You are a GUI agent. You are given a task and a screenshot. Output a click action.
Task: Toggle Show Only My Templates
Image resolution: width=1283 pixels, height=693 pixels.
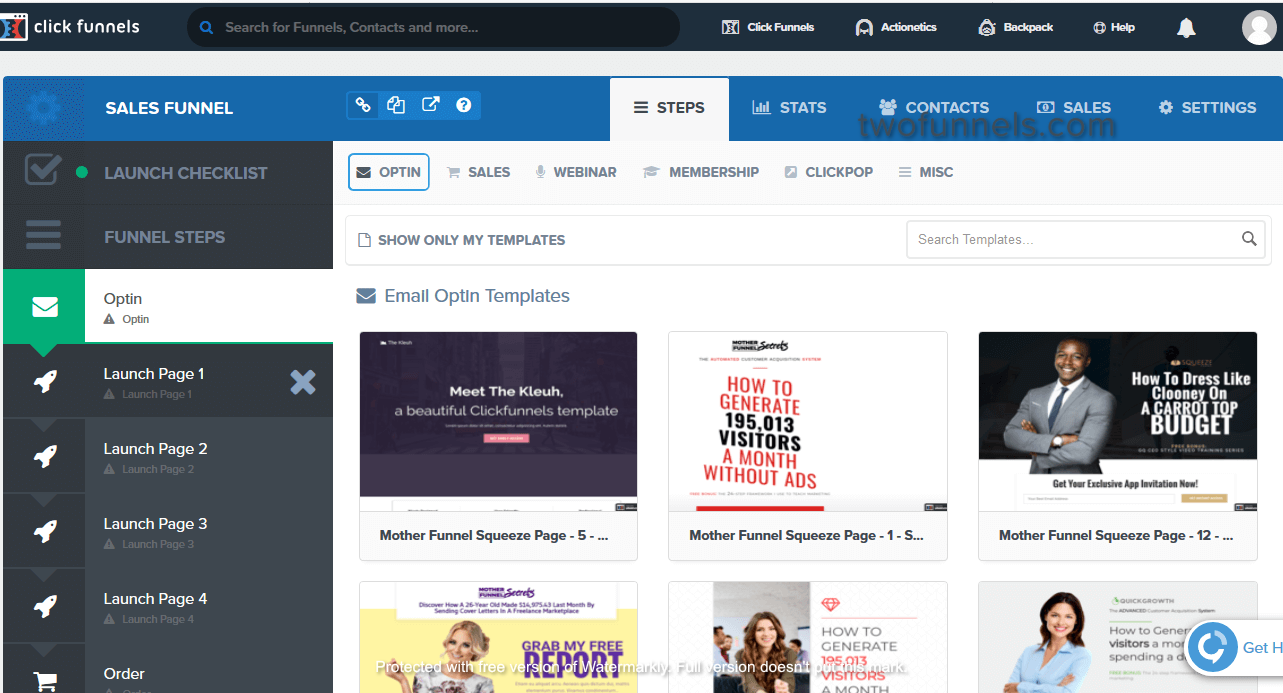coord(462,240)
